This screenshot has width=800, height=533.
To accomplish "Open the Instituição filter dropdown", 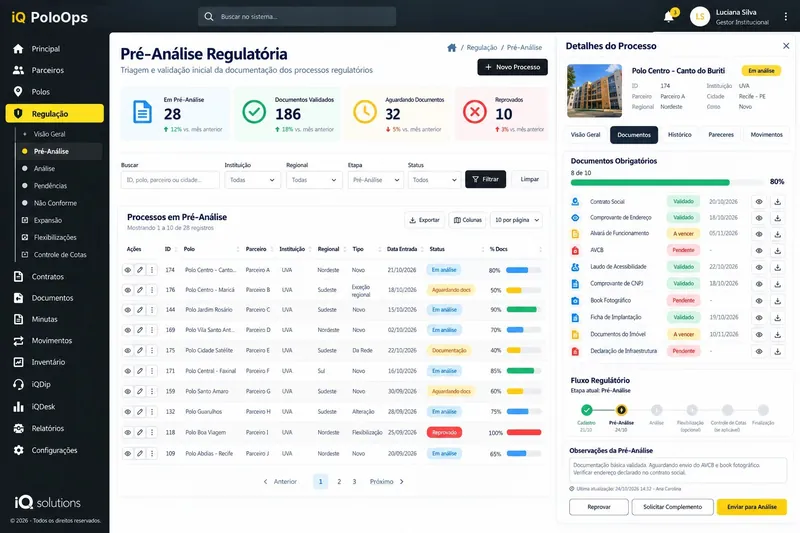I will coord(253,180).
